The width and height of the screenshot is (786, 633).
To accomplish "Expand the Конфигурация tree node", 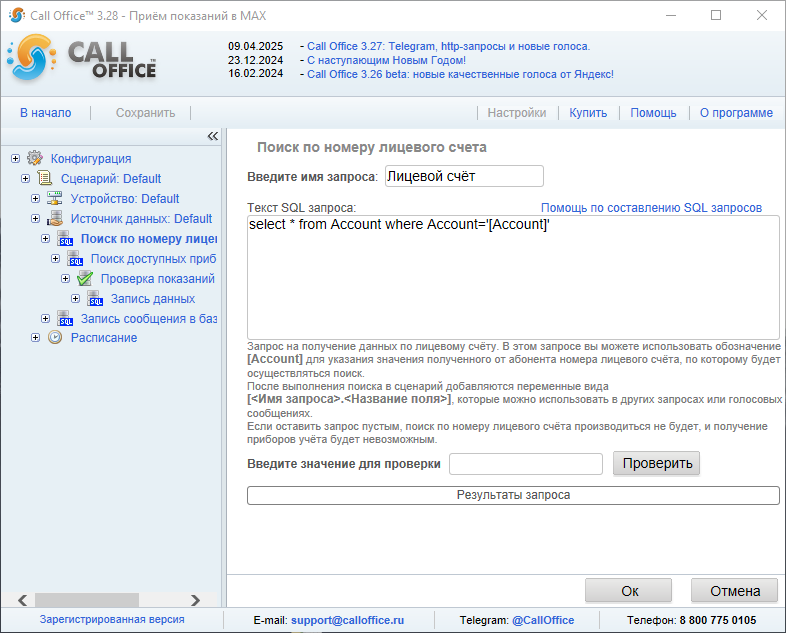I will 15,158.
